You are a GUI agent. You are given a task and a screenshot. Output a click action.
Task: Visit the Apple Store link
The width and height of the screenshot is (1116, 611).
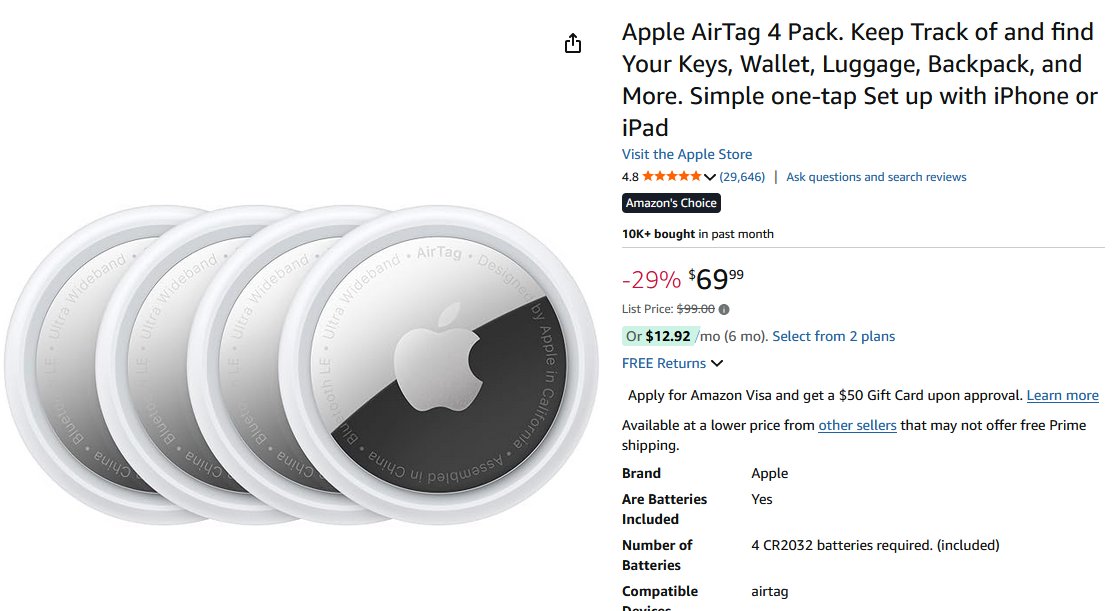tap(687, 154)
